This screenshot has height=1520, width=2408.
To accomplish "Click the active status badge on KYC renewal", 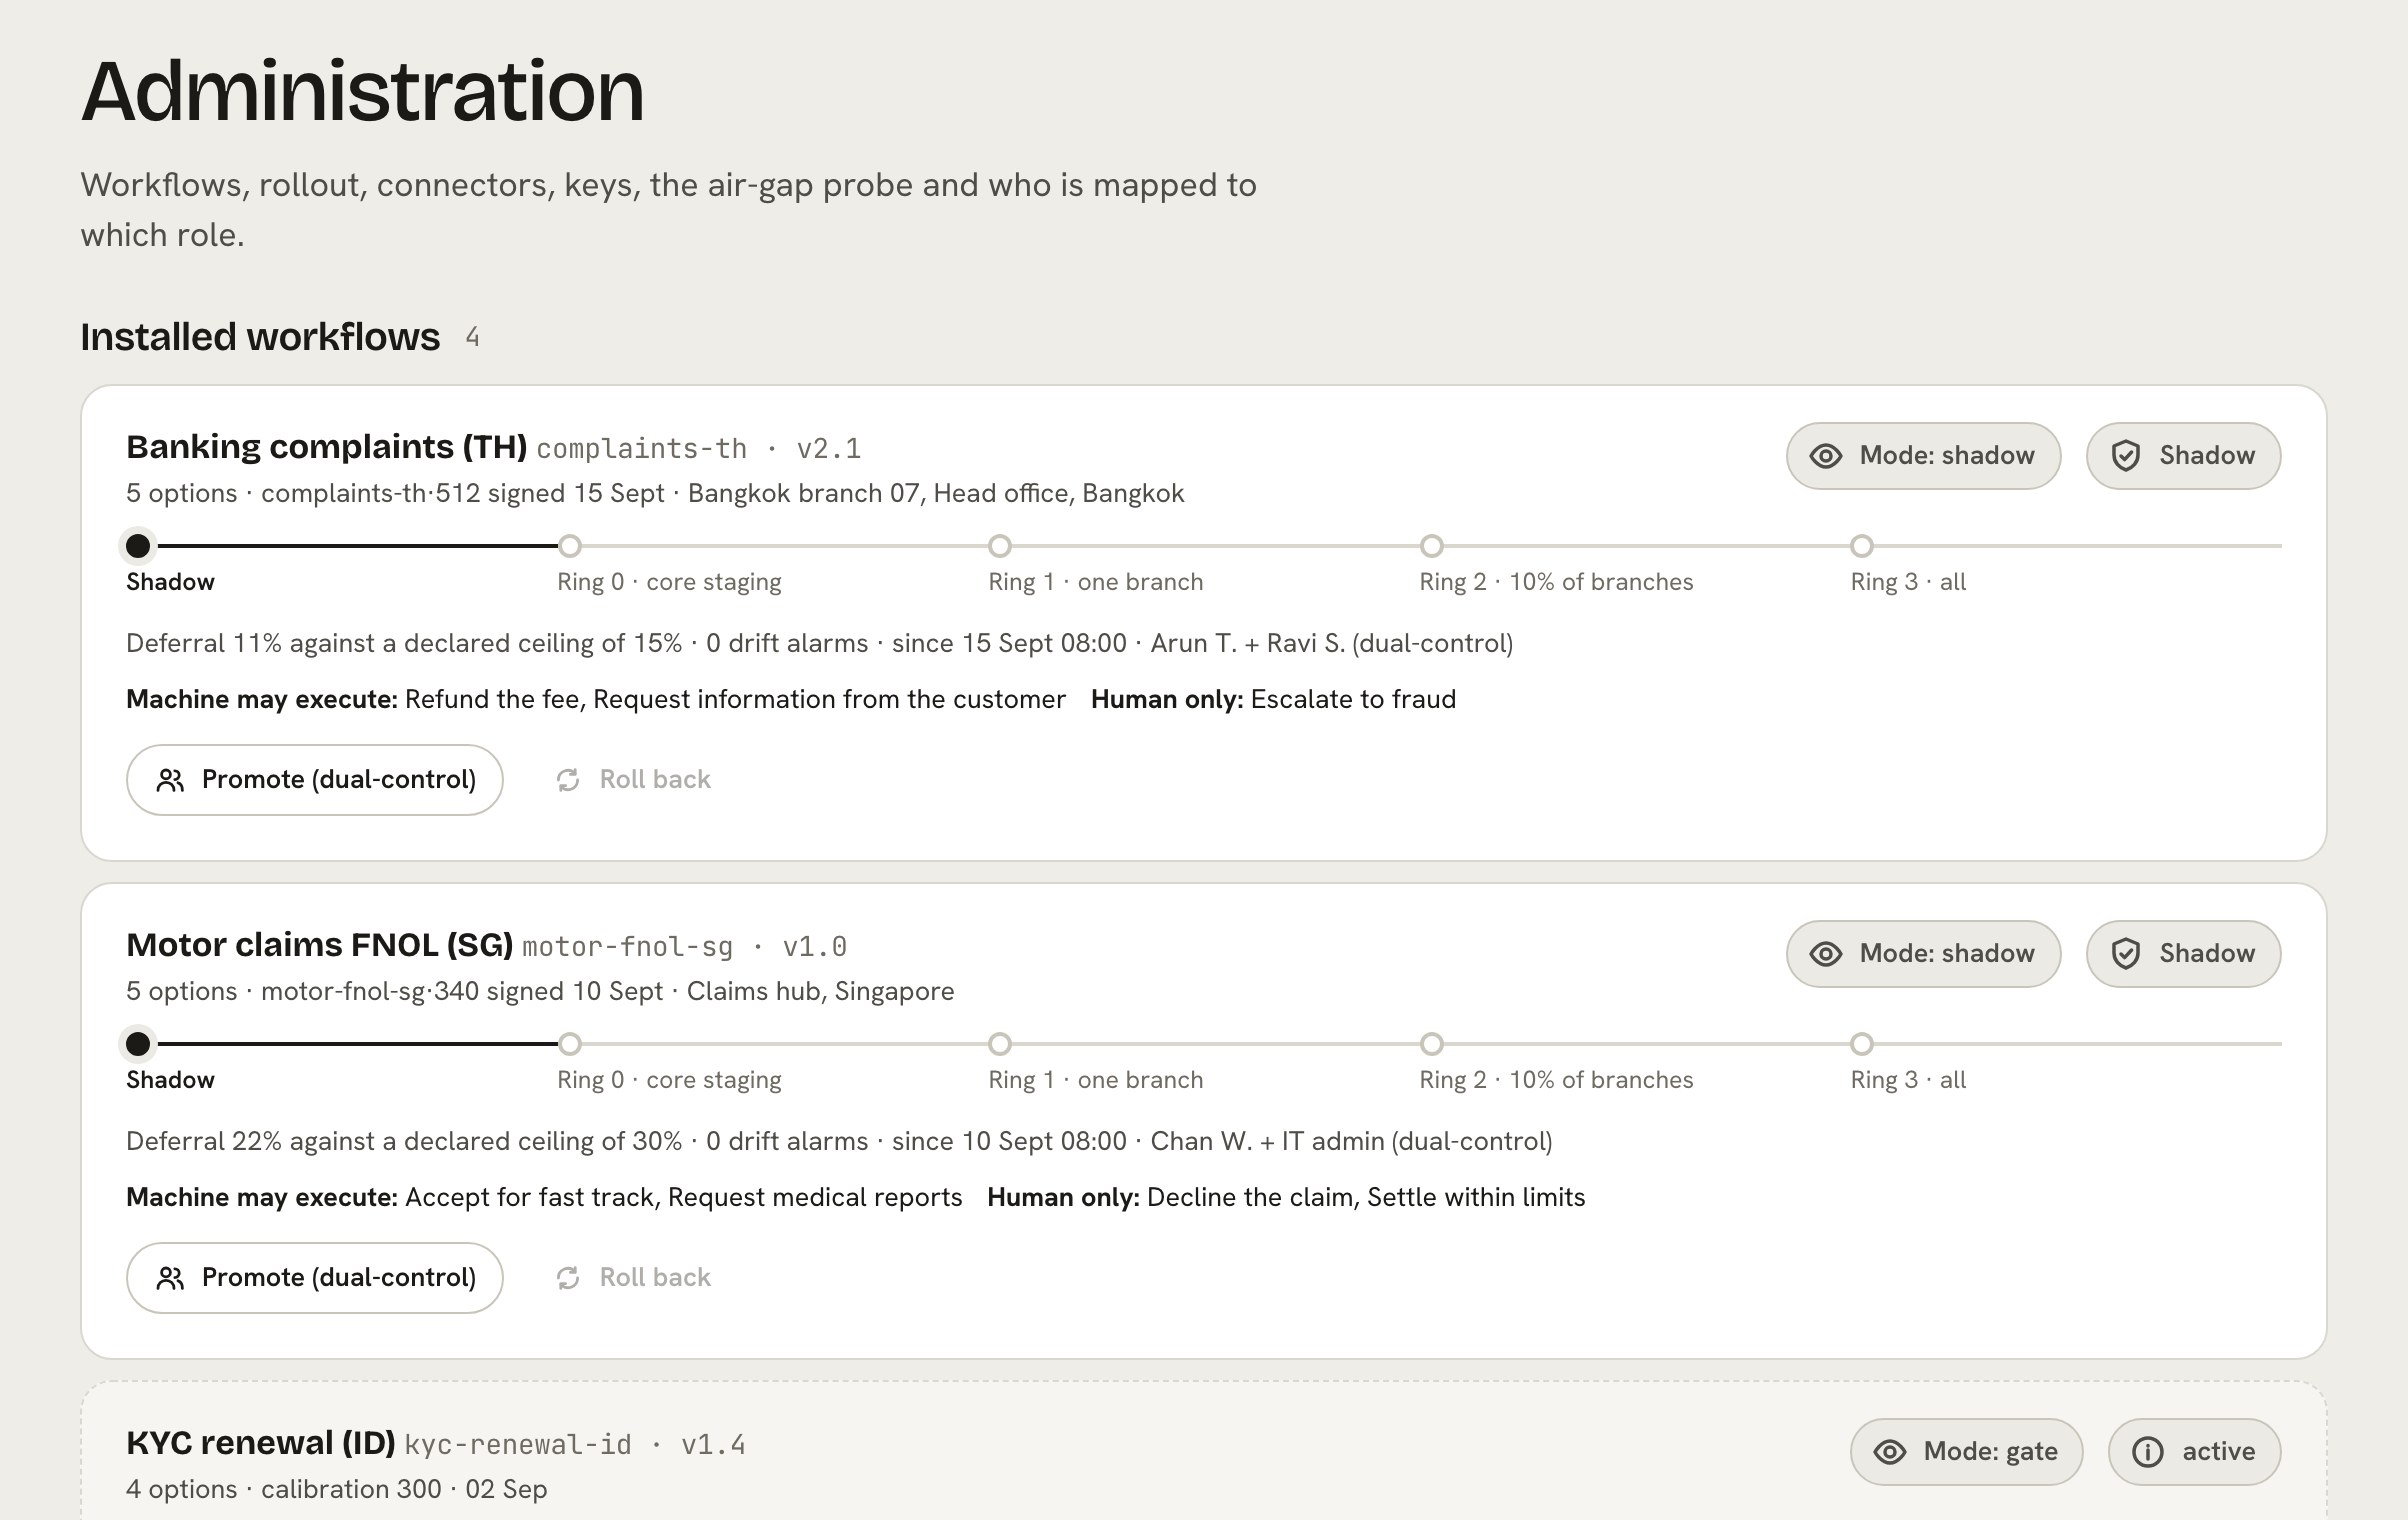I will tap(2194, 1452).
